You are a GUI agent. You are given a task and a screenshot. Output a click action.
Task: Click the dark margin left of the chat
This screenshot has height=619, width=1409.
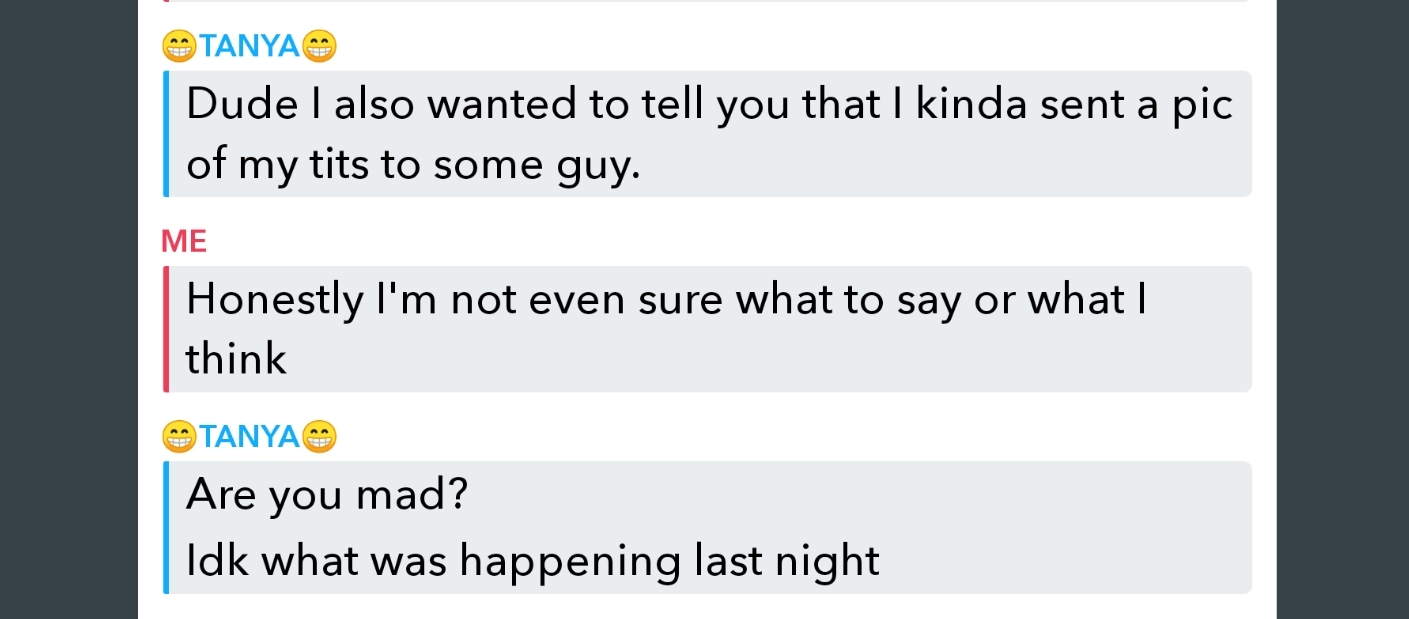click(x=68, y=309)
